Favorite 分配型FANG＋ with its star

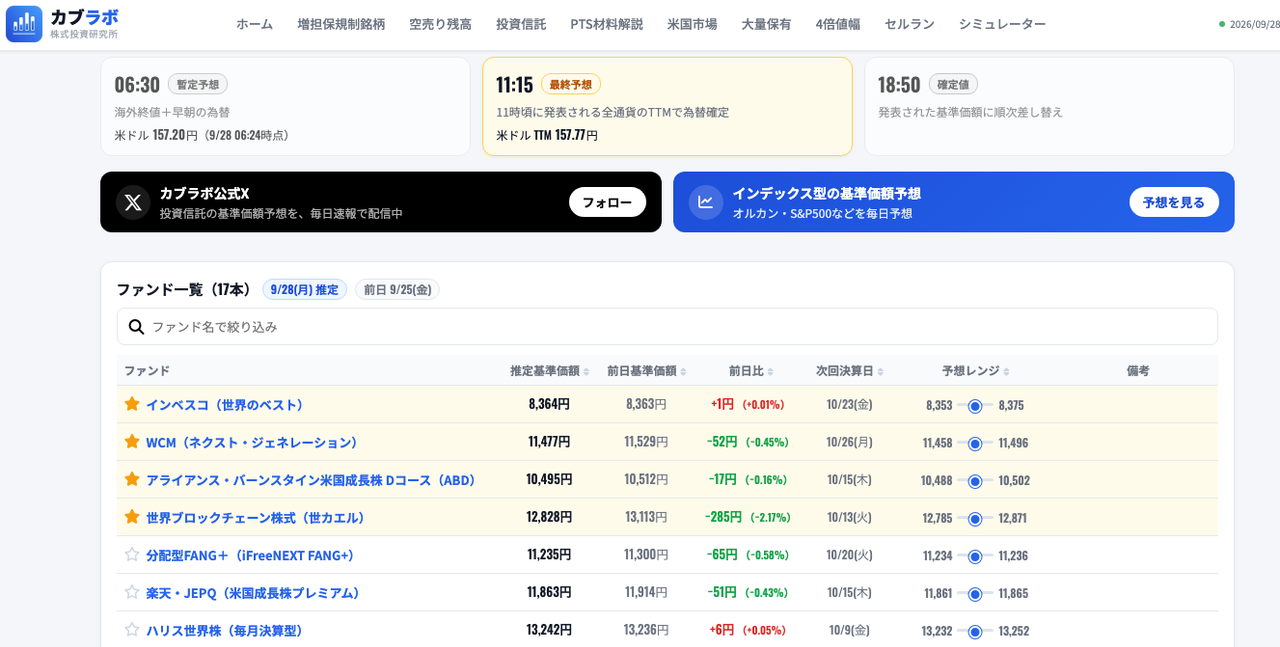pos(132,554)
